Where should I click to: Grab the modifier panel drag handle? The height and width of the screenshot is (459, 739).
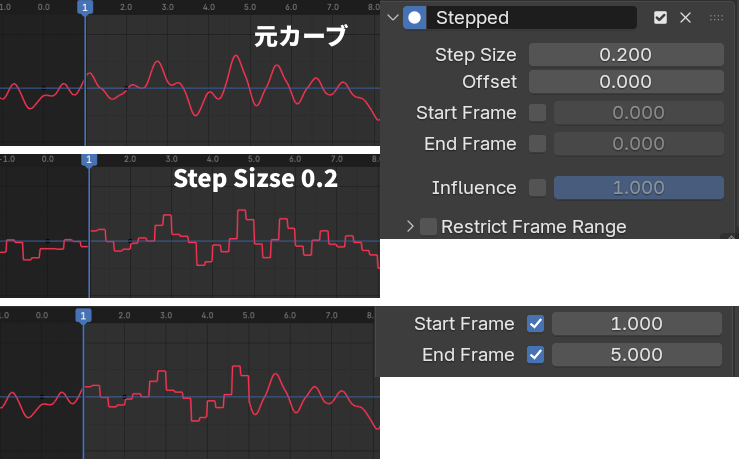(x=716, y=17)
